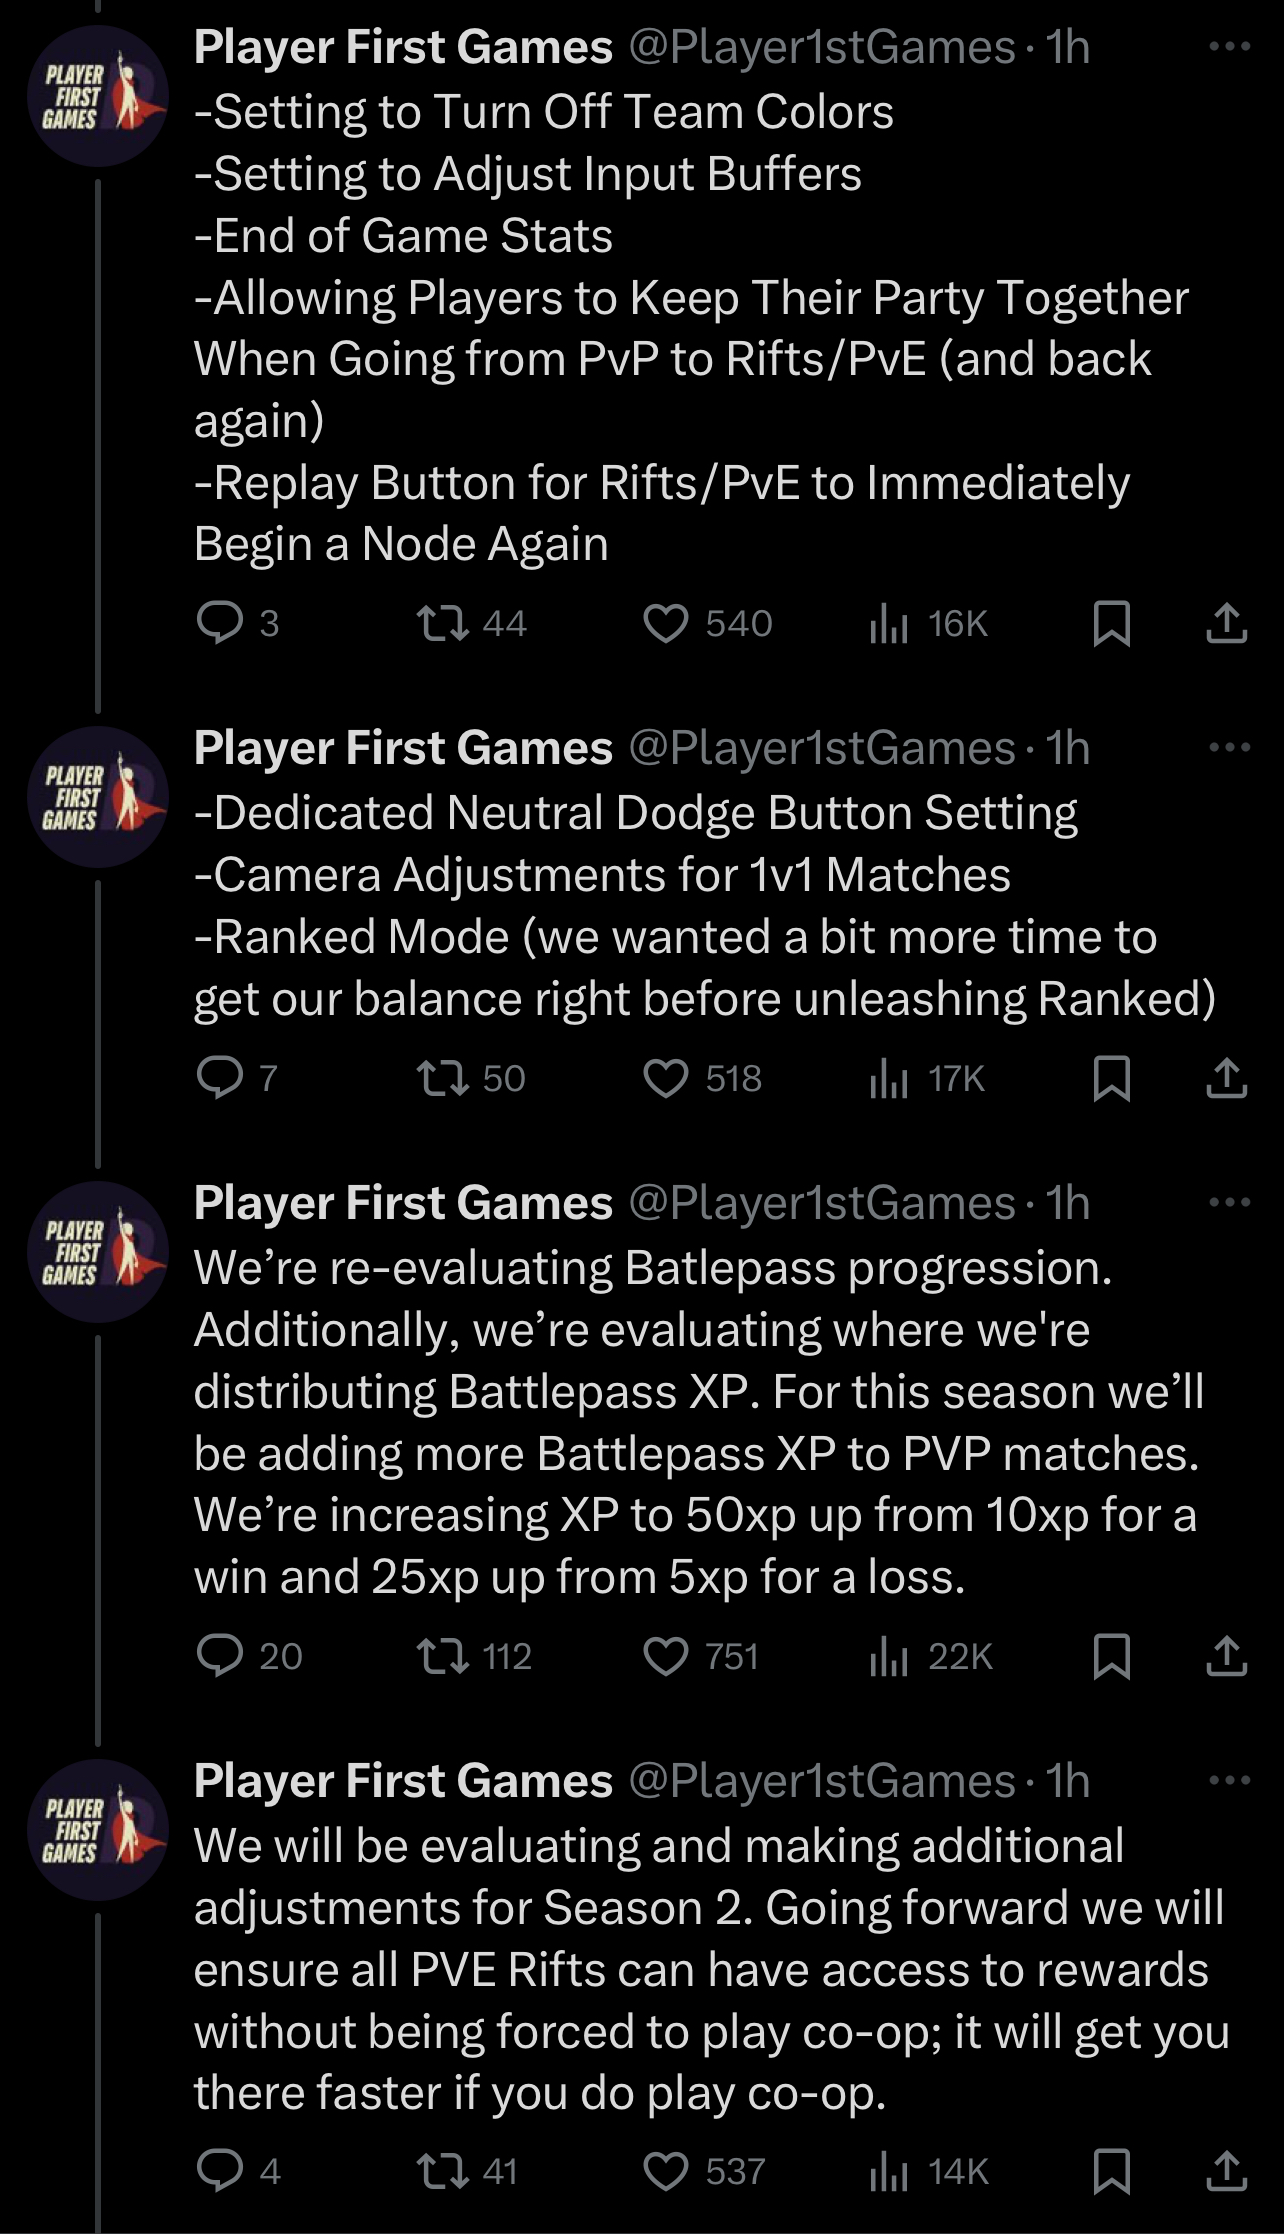Expand more options on Season 2 tweet
This screenshot has height=2234, width=1284.
(1229, 1779)
